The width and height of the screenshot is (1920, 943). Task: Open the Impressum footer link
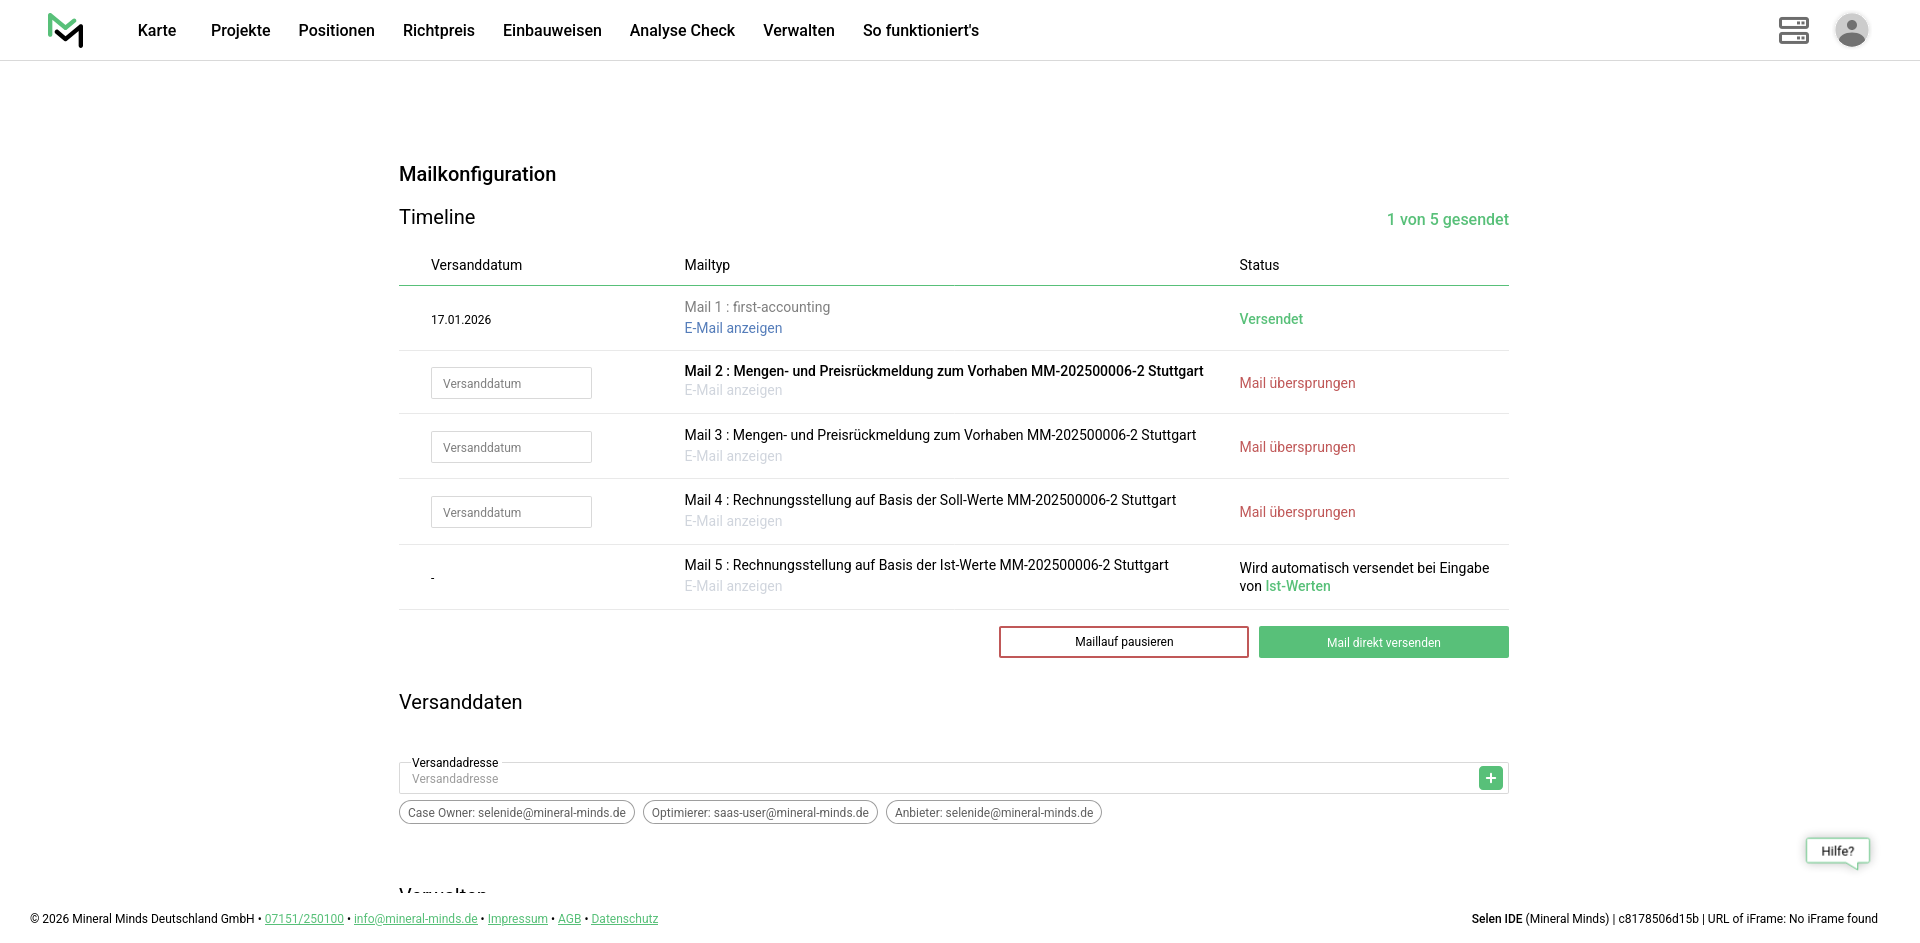coord(517,919)
